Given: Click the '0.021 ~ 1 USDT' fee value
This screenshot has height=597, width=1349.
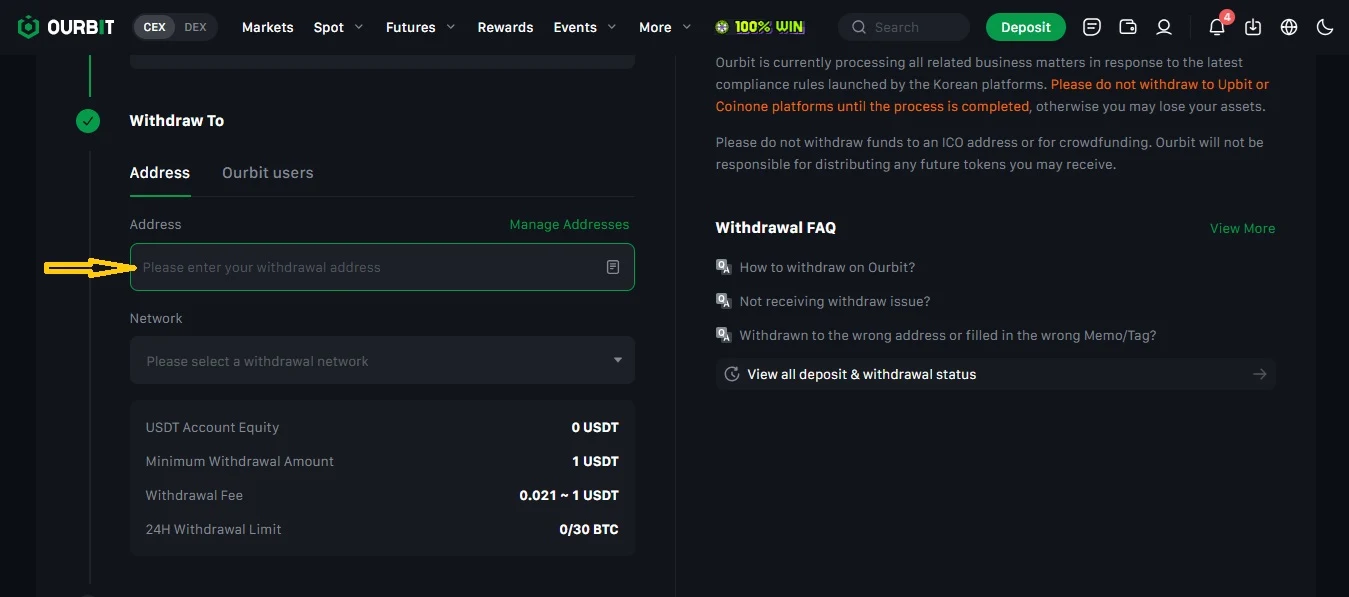Looking at the screenshot, I should (569, 495).
